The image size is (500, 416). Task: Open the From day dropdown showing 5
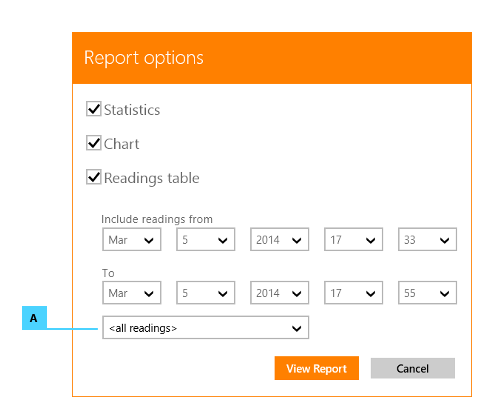click(206, 239)
